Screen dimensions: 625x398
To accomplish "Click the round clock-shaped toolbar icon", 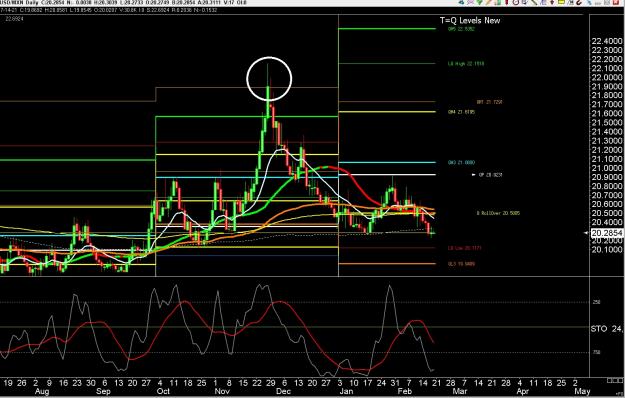I will pyautogui.click(x=516, y=2).
